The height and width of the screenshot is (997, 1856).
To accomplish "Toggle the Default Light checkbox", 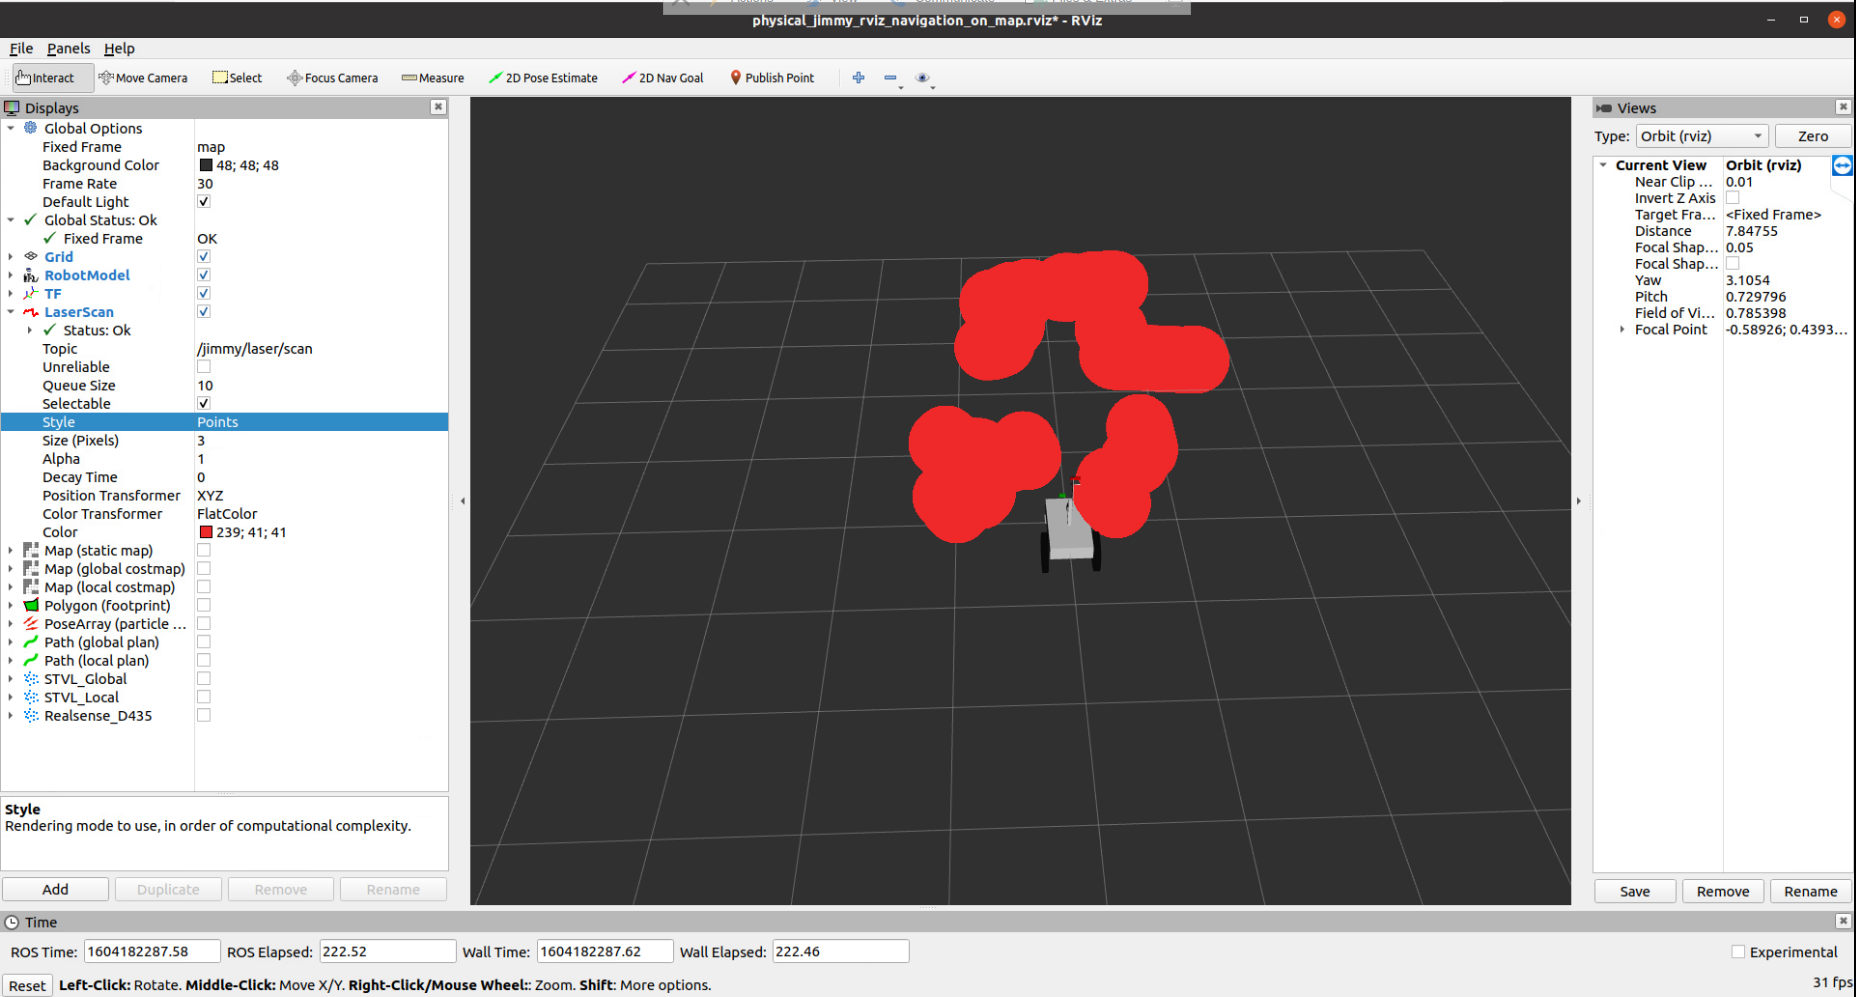I will coord(204,202).
